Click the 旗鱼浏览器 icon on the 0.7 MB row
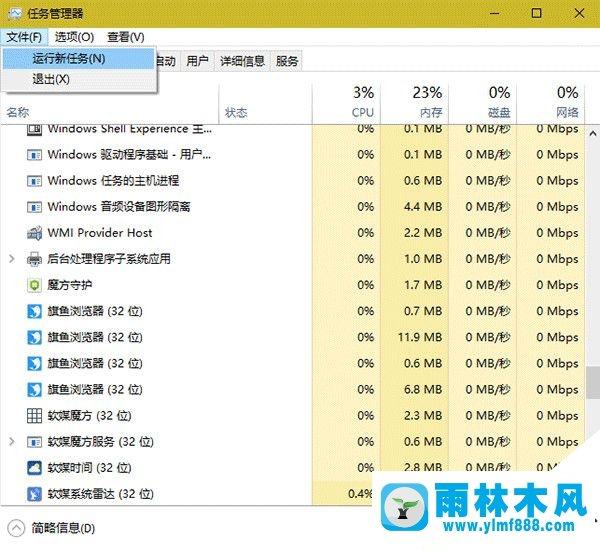Screen dimensions: 600x551 pyautogui.click(x=34, y=311)
